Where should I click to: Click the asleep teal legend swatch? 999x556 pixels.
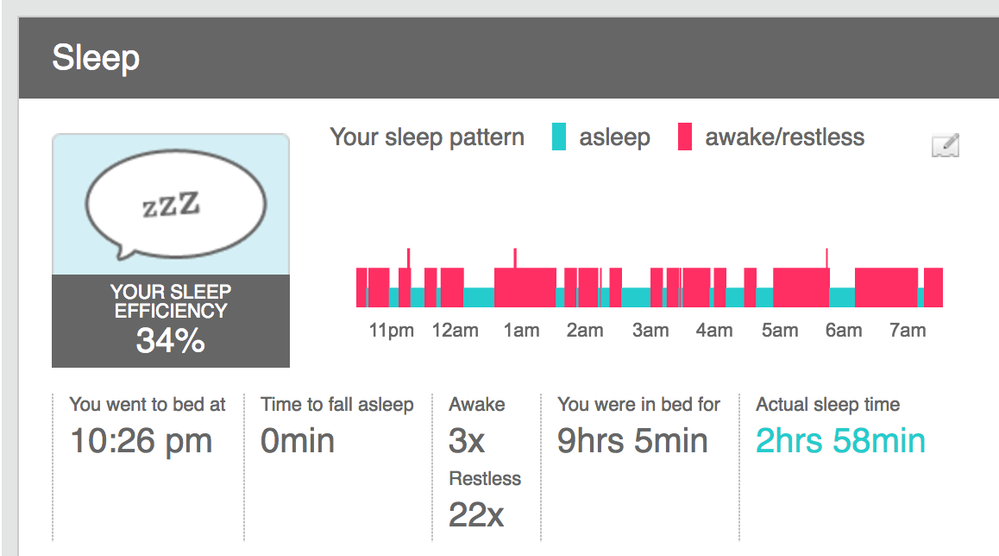pyautogui.click(x=559, y=137)
